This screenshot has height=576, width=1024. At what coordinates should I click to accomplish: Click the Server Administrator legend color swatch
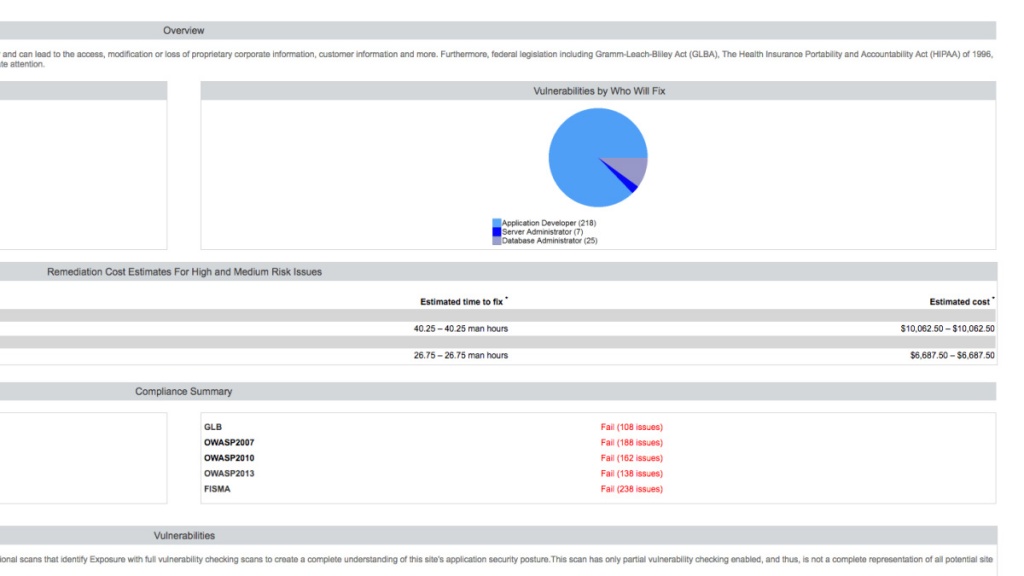click(x=496, y=232)
